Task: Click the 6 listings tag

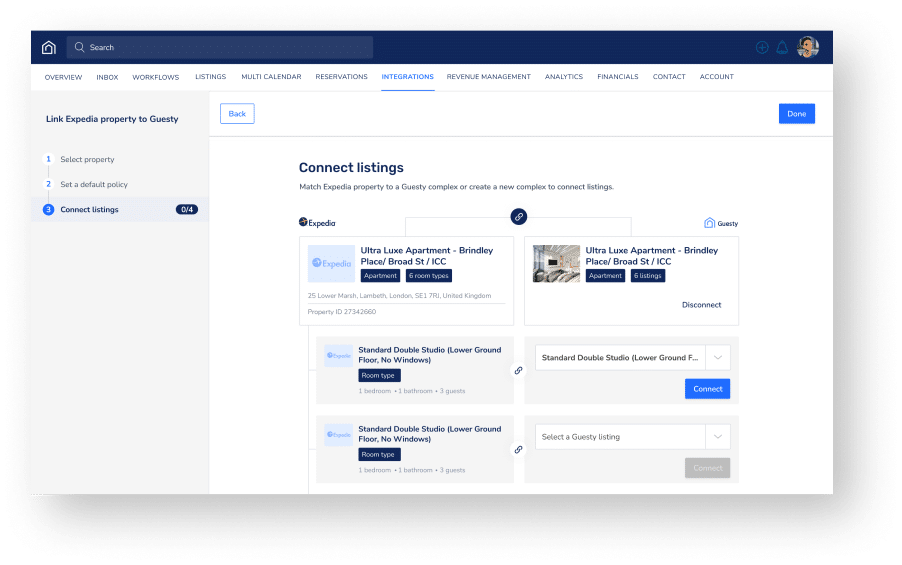Action: click(x=648, y=276)
